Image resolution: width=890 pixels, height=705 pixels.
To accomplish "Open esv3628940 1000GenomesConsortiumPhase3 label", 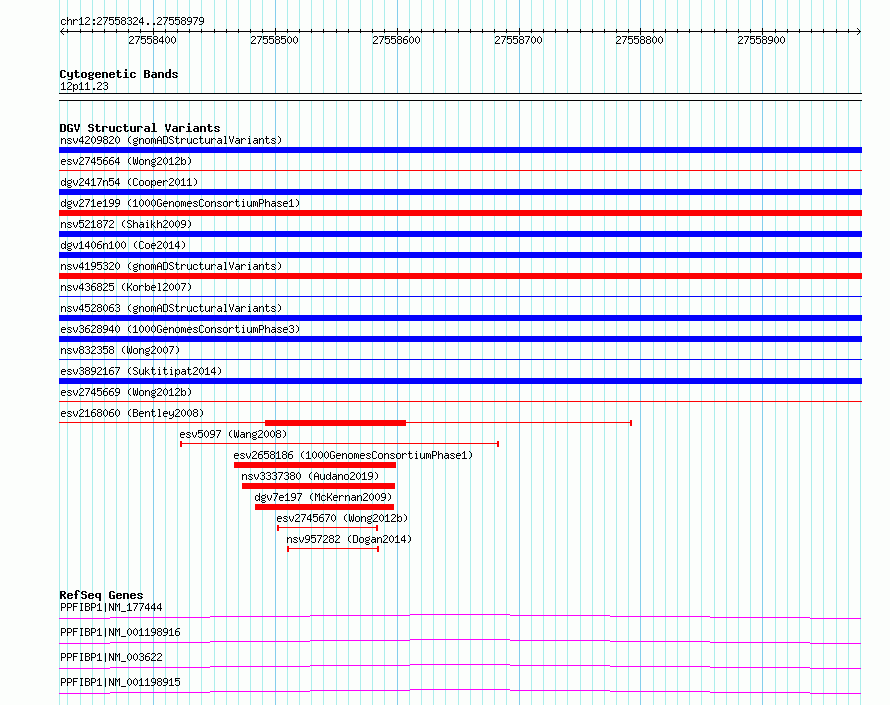I will click(180, 329).
